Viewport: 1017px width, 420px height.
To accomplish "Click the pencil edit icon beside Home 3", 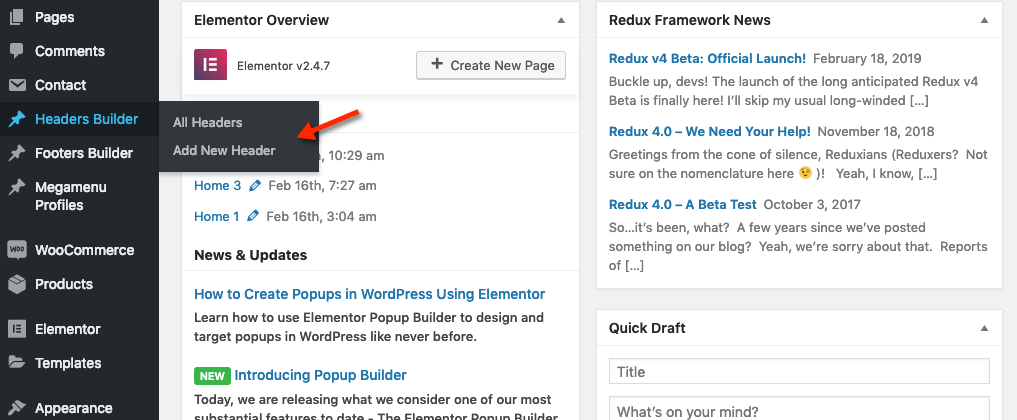I will coord(255,186).
